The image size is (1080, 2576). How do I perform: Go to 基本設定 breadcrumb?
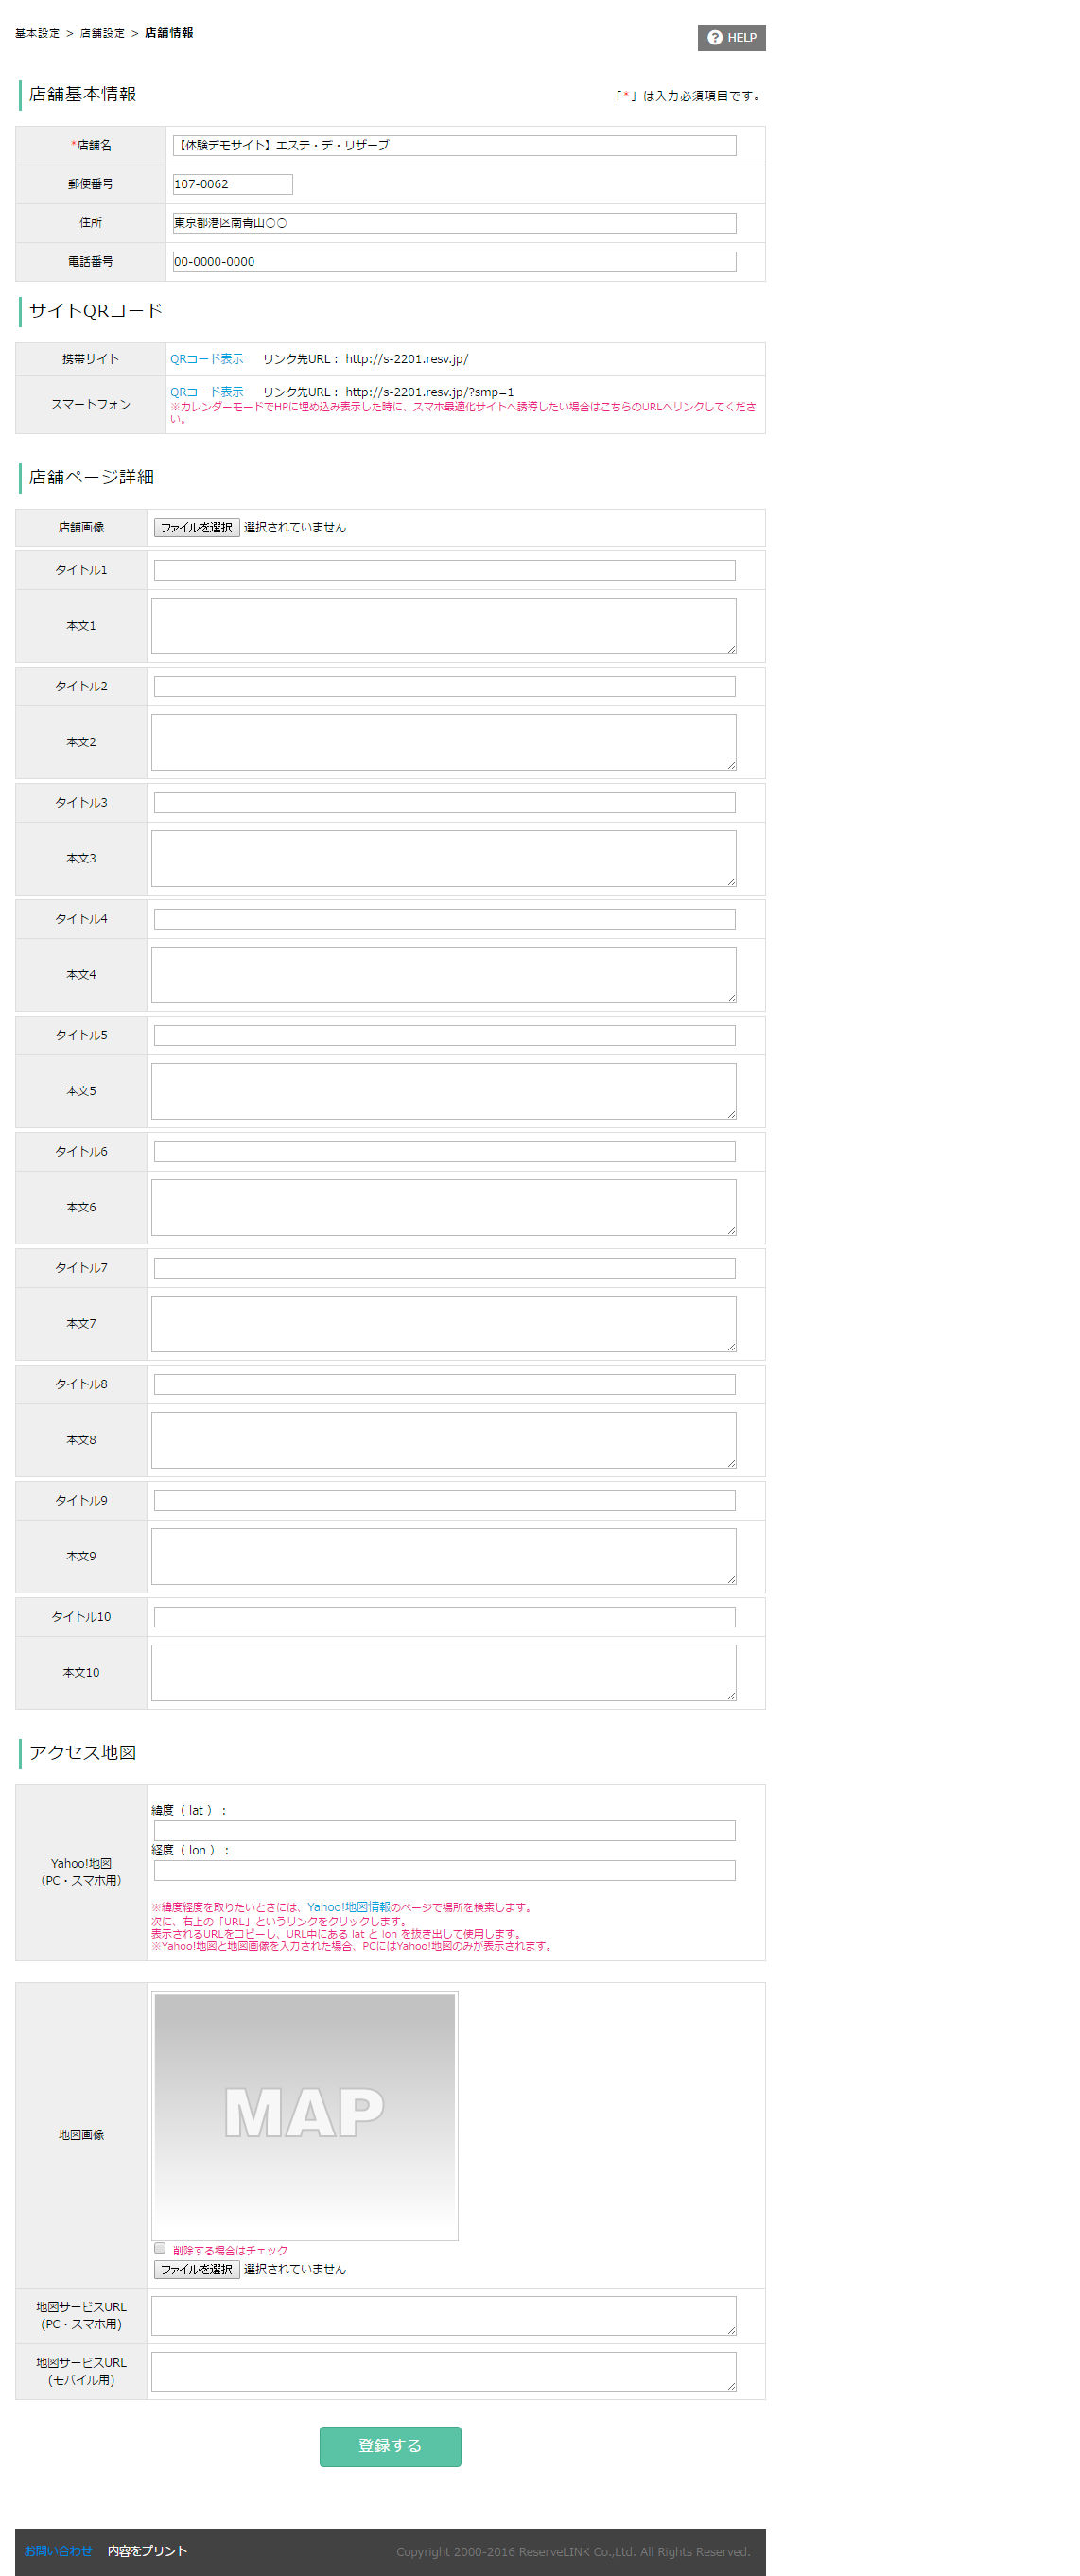pyautogui.click(x=37, y=33)
